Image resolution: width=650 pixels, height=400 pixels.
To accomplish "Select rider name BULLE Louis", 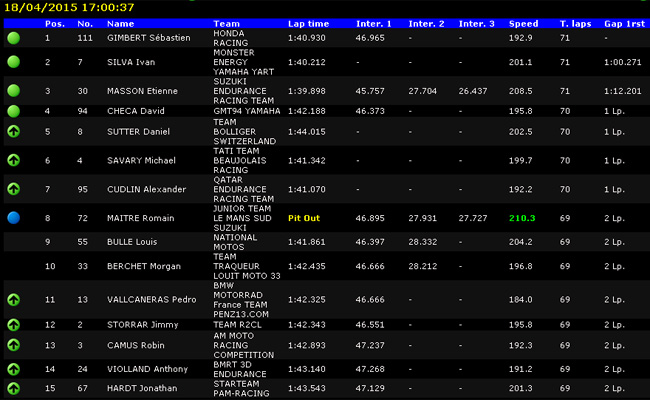I will (134, 241).
